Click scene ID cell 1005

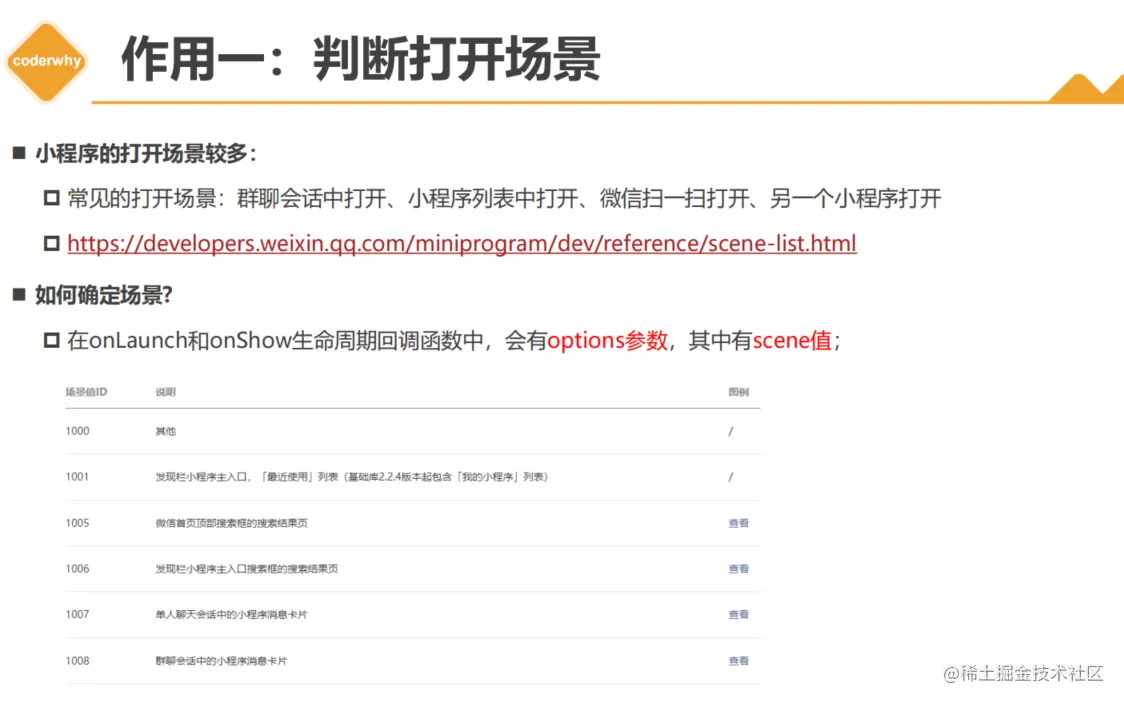coord(77,523)
